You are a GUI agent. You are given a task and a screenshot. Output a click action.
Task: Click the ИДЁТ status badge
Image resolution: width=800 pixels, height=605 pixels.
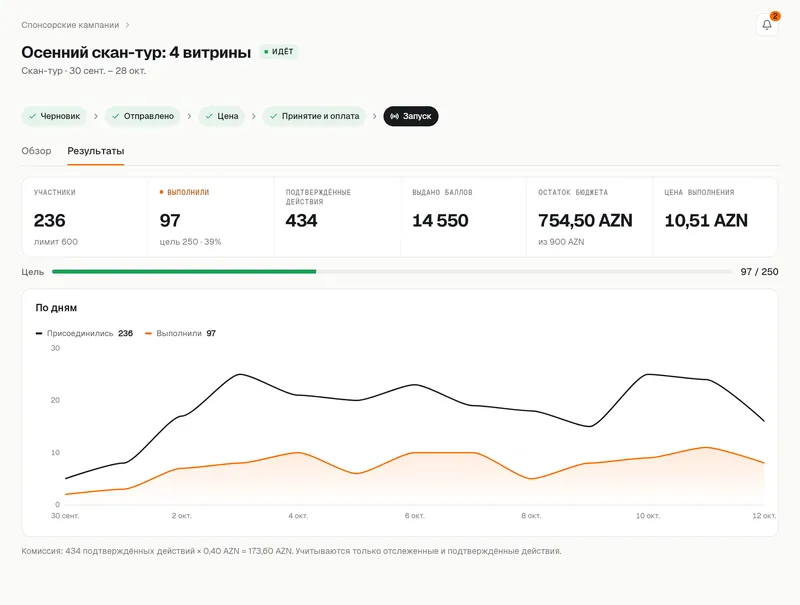pos(279,52)
